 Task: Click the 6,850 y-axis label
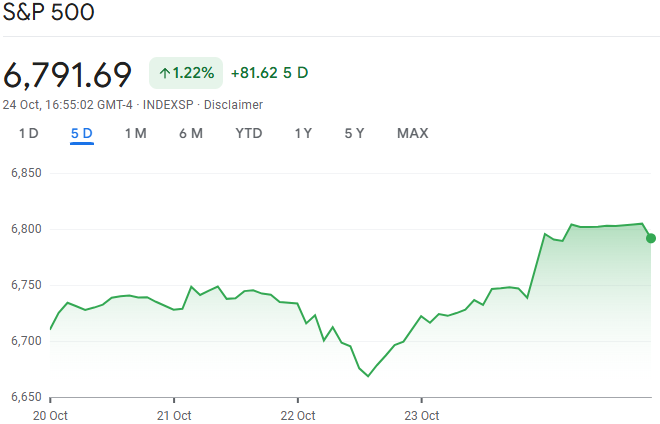point(26,173)
